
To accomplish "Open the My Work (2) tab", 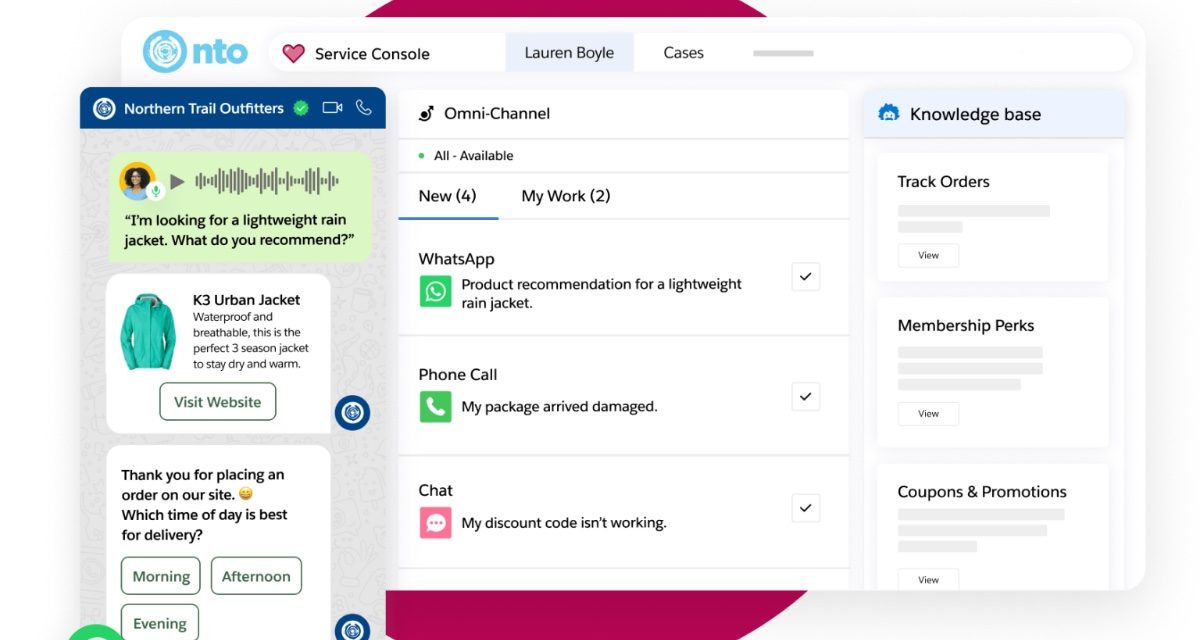I will [565, 196].
